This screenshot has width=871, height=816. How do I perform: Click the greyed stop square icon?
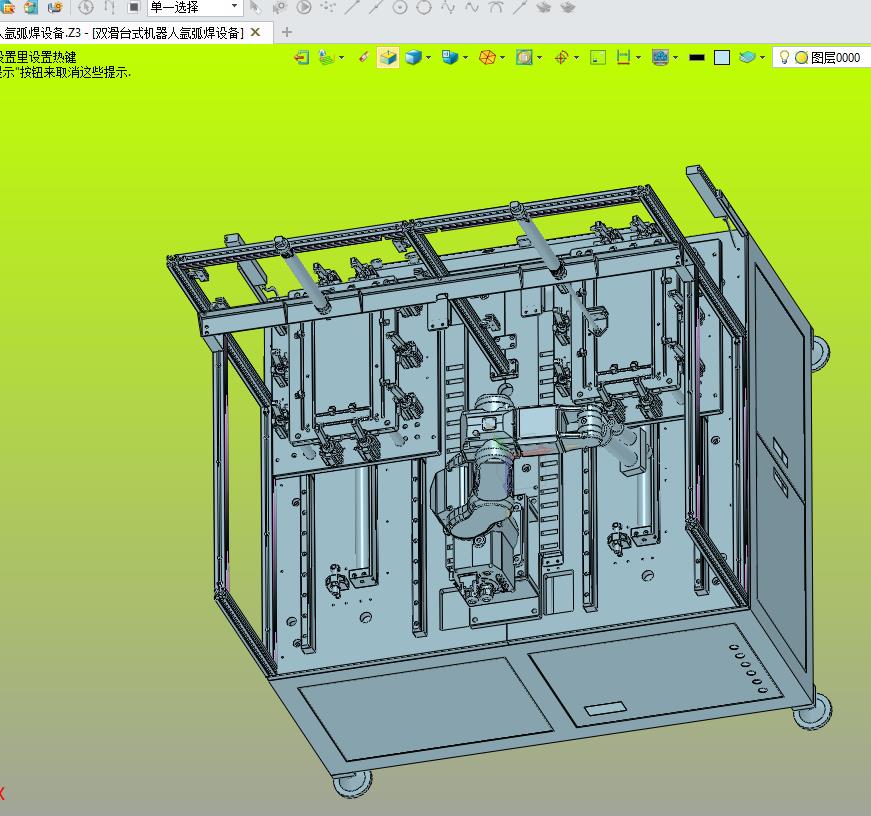[x=134, y=7]
